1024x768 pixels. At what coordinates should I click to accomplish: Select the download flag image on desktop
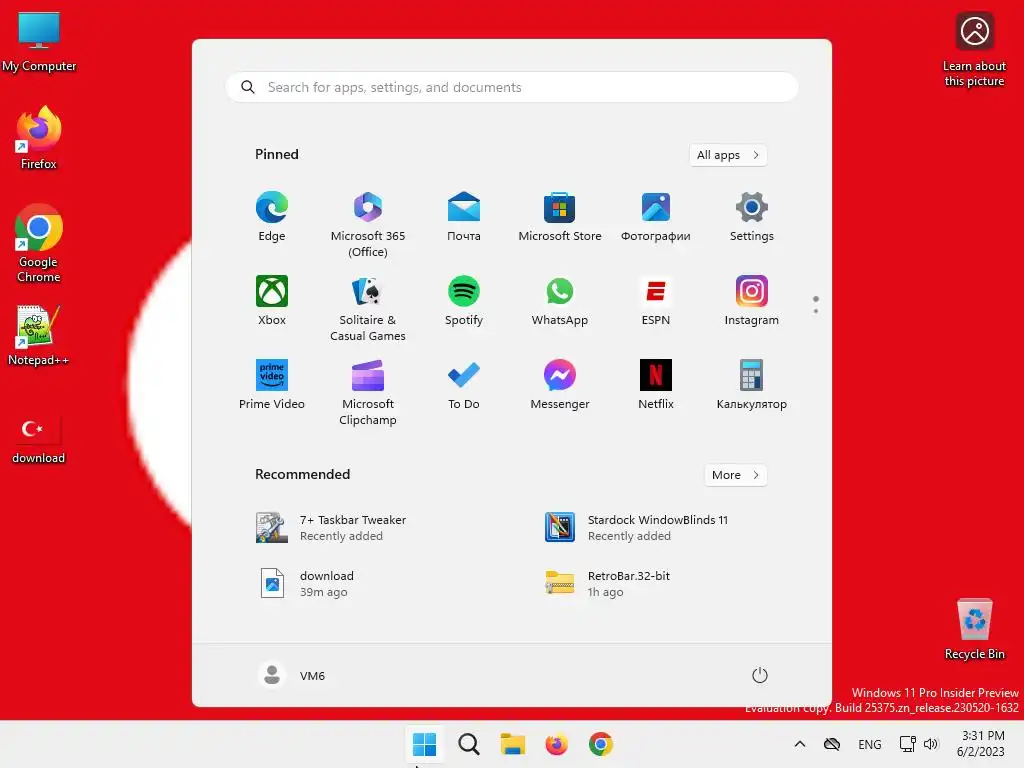coord(39,438)
